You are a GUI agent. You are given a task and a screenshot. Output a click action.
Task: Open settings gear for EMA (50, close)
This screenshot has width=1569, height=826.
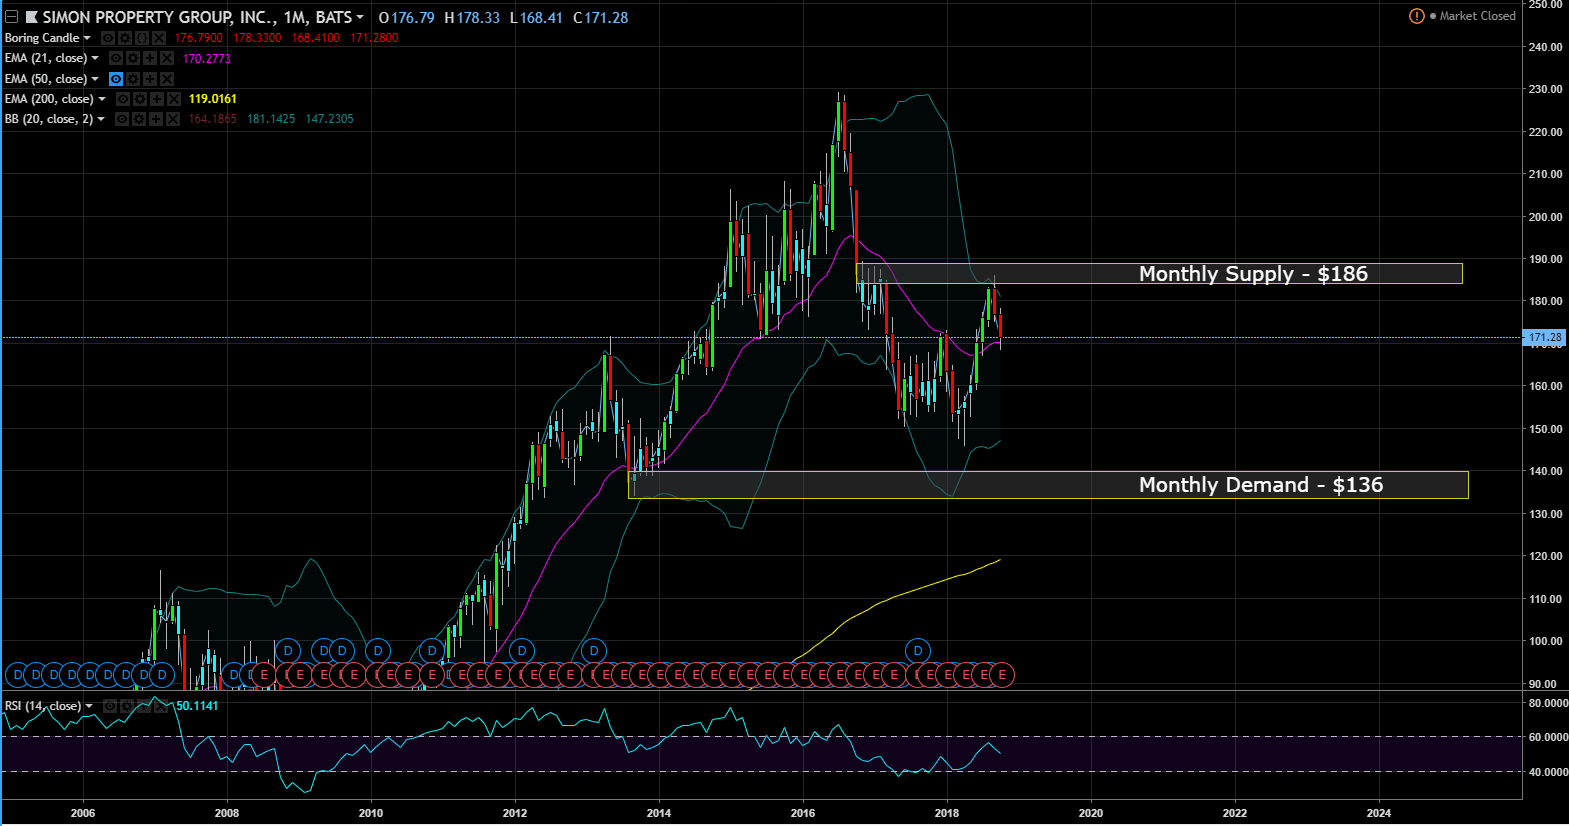point(133,79)
